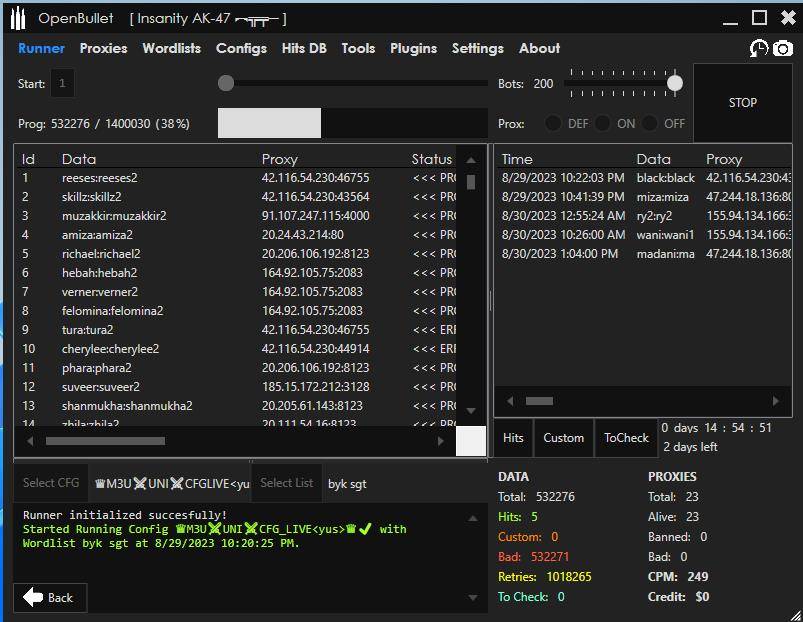Screen dimensions: 803x622
Task: Click the log panel scroll-down arrow
Action: coord(472,597)
